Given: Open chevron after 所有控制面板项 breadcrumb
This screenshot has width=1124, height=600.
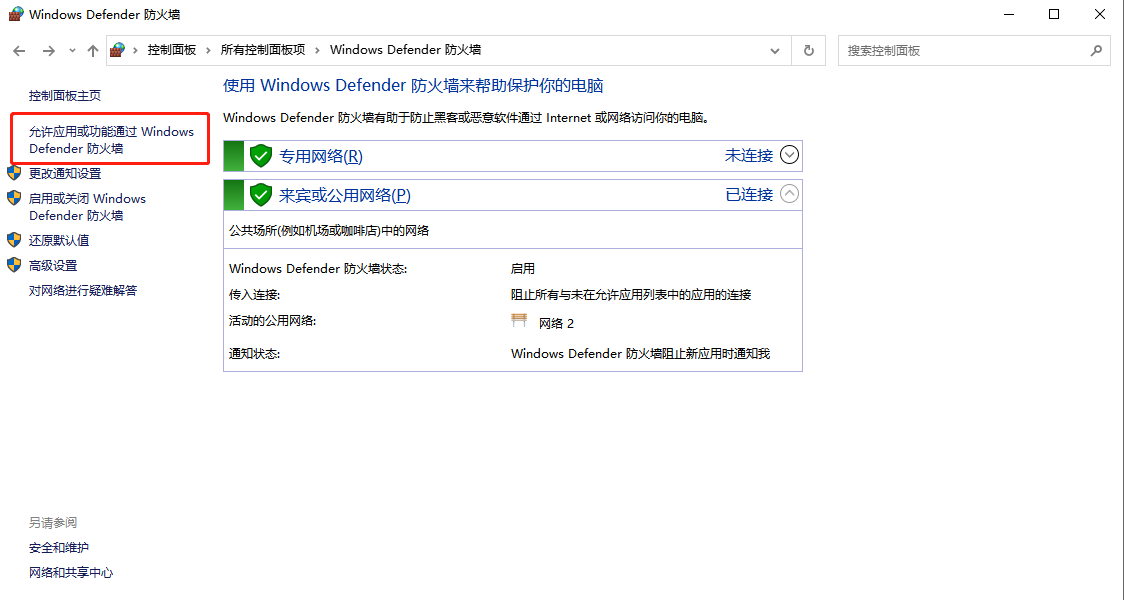Looking at the screenshot, I should pyautogui.click(x=318, y=50).
